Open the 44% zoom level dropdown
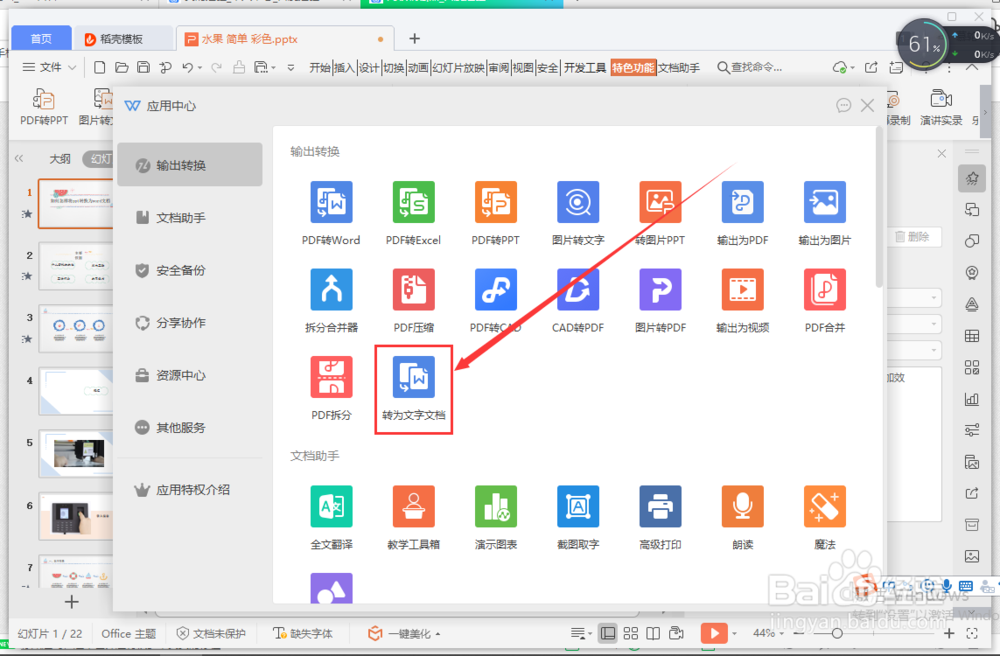The height and width of the screenshot is (656, 1000). tap(768, 633)
